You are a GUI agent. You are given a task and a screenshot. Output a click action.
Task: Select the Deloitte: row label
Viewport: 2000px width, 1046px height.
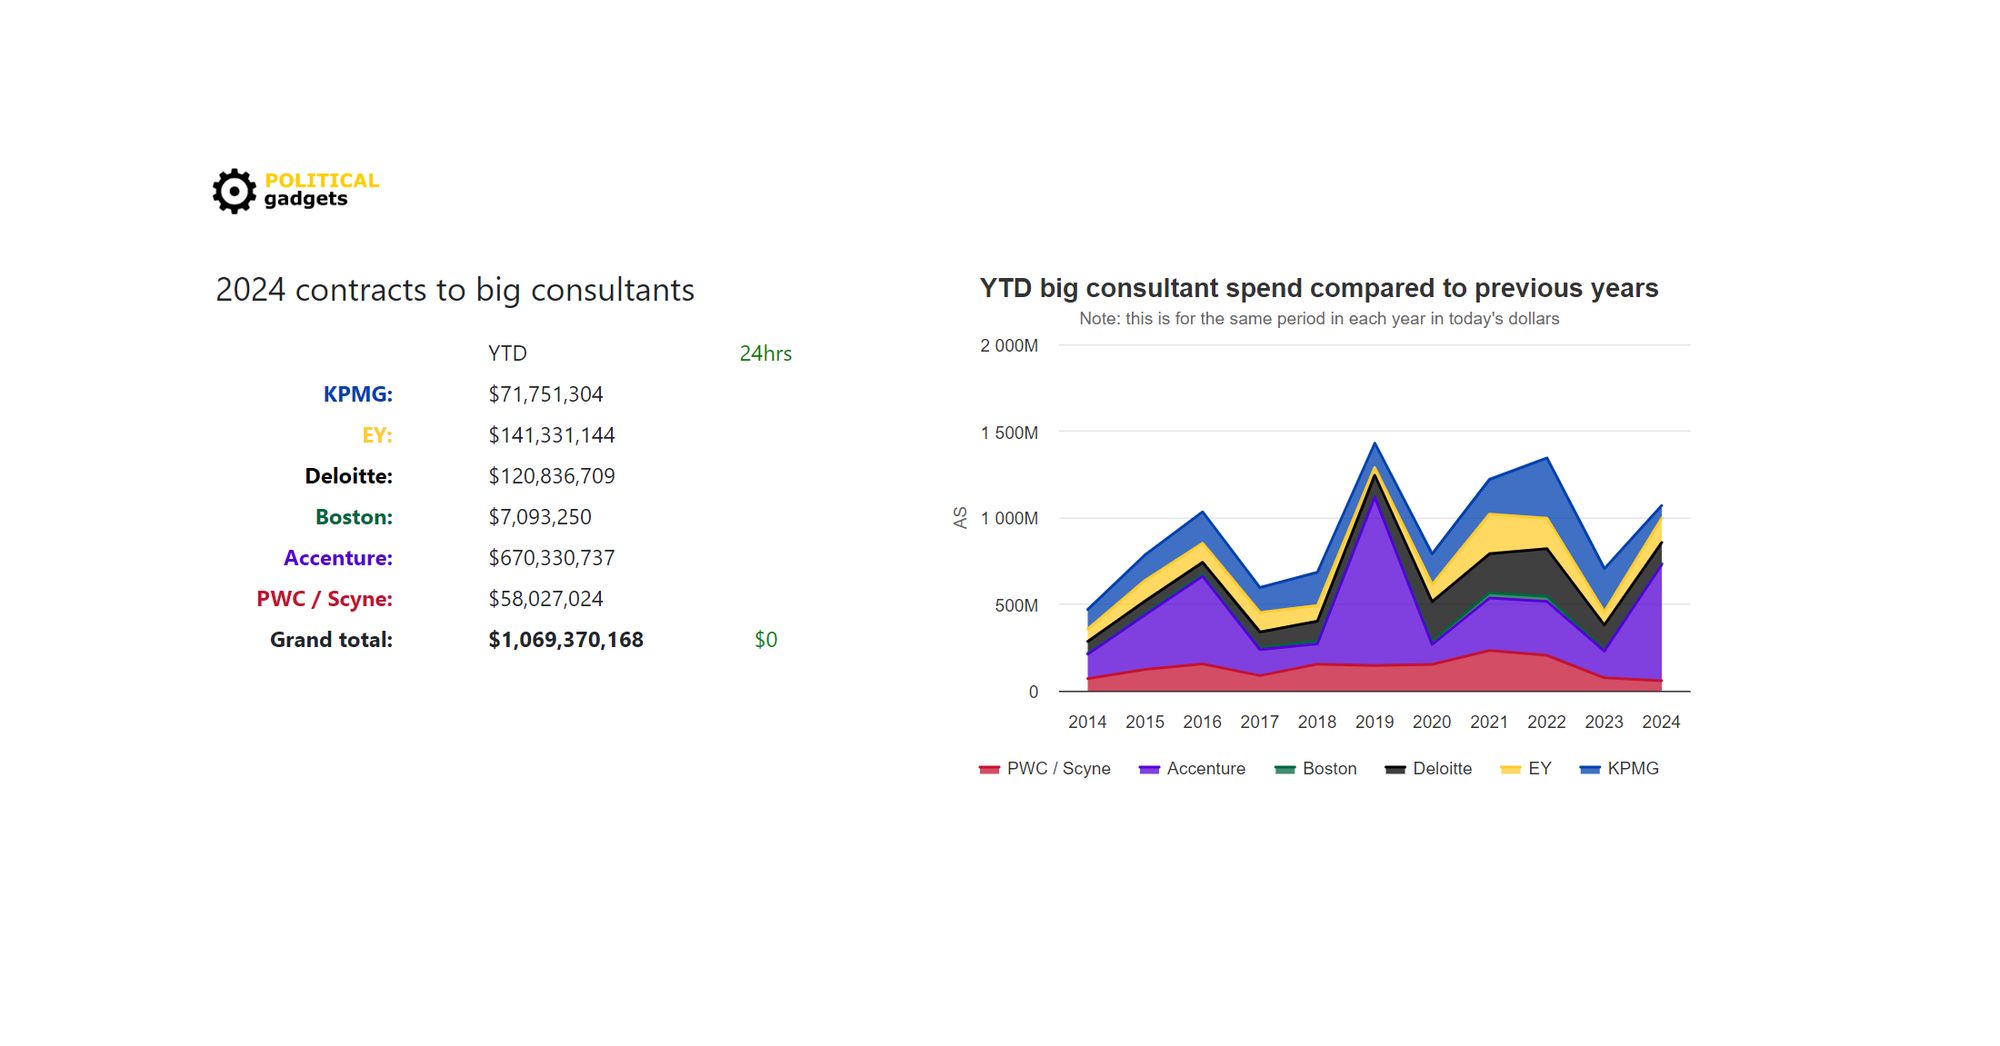point(349,476)
